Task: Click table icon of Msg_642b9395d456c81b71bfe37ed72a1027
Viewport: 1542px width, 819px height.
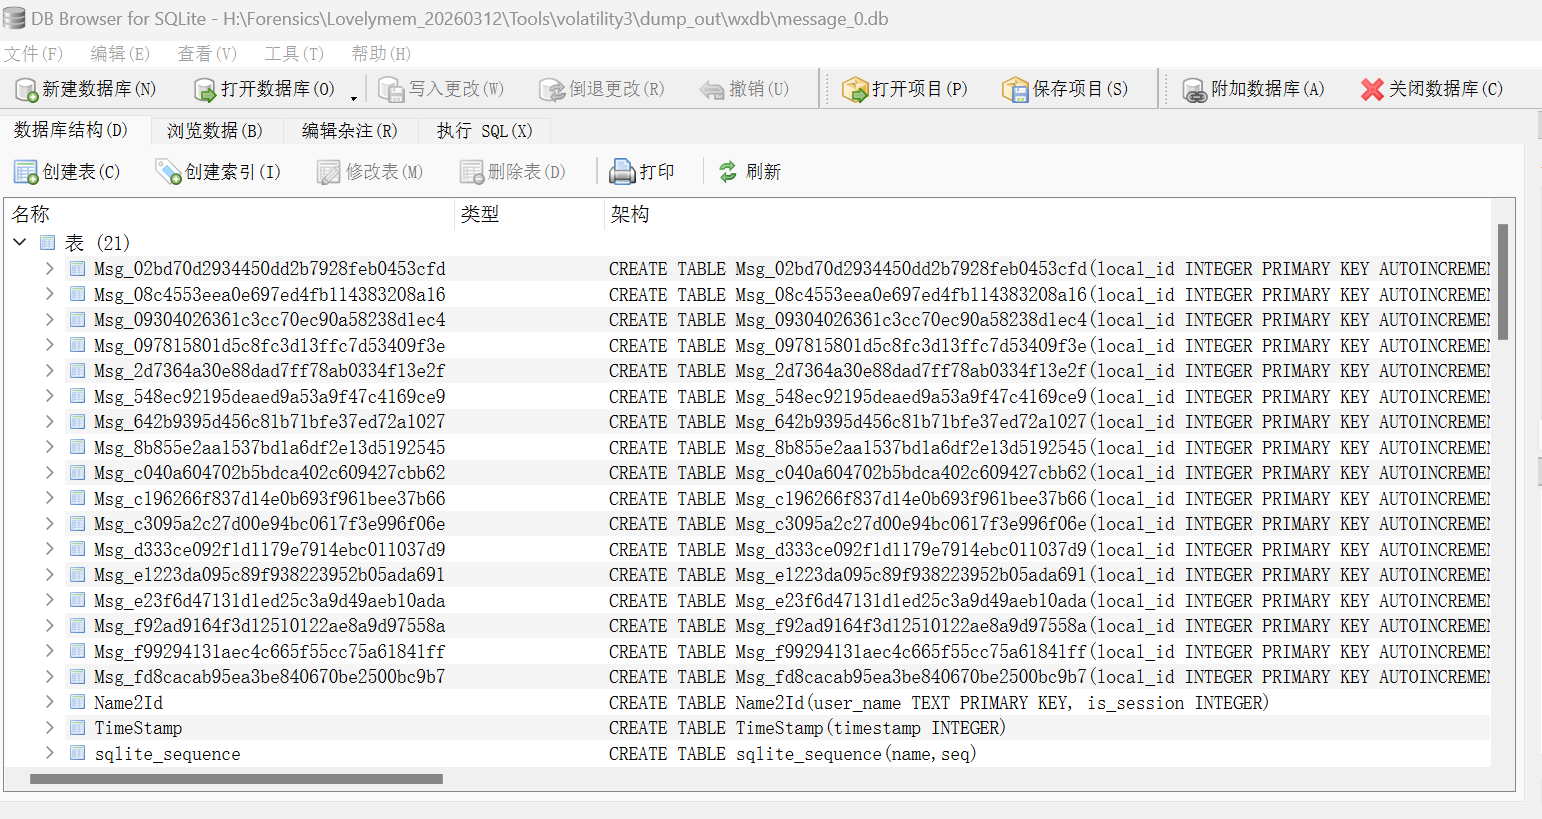Action: pos(77,421)
